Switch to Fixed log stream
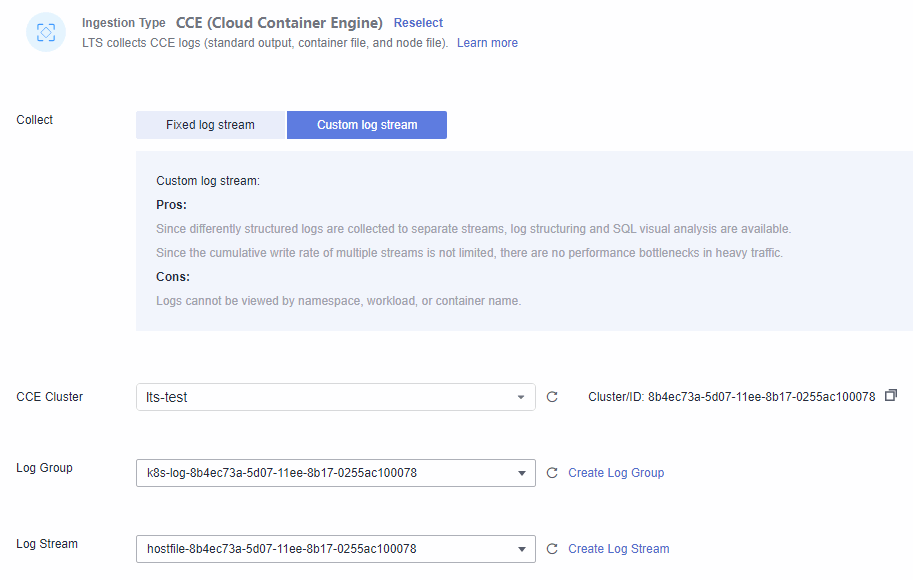The image size is (913, 580). pos(210,125)
